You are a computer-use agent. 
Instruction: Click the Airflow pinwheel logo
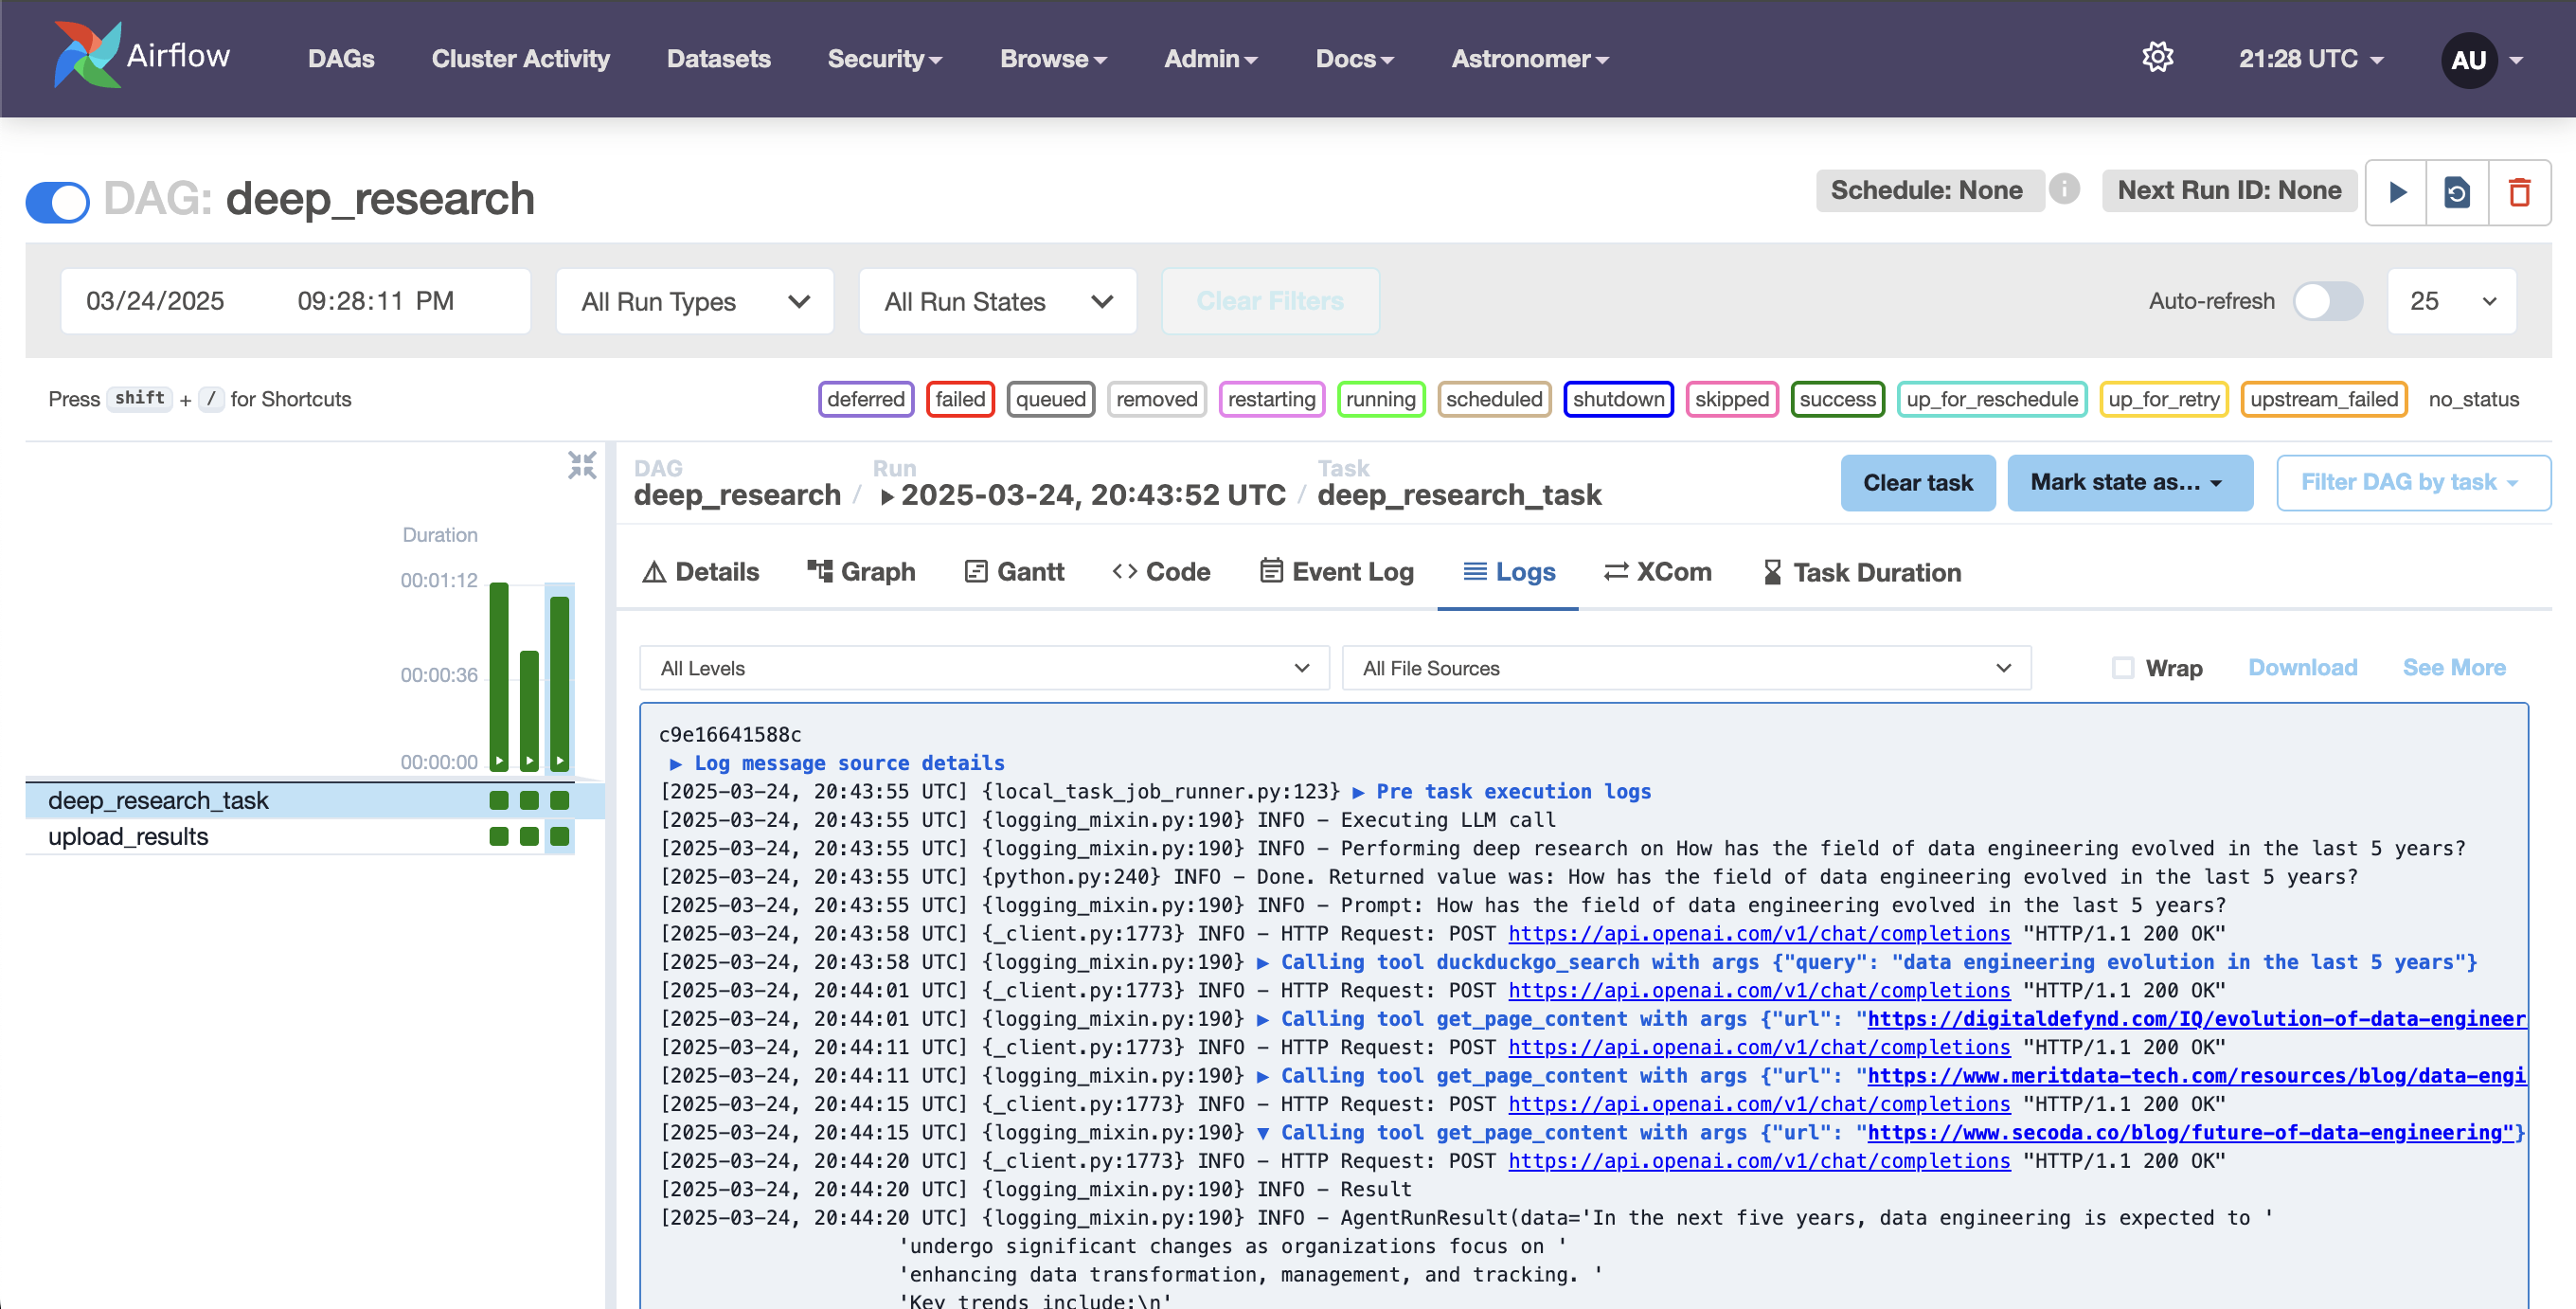tap(86, 53)
